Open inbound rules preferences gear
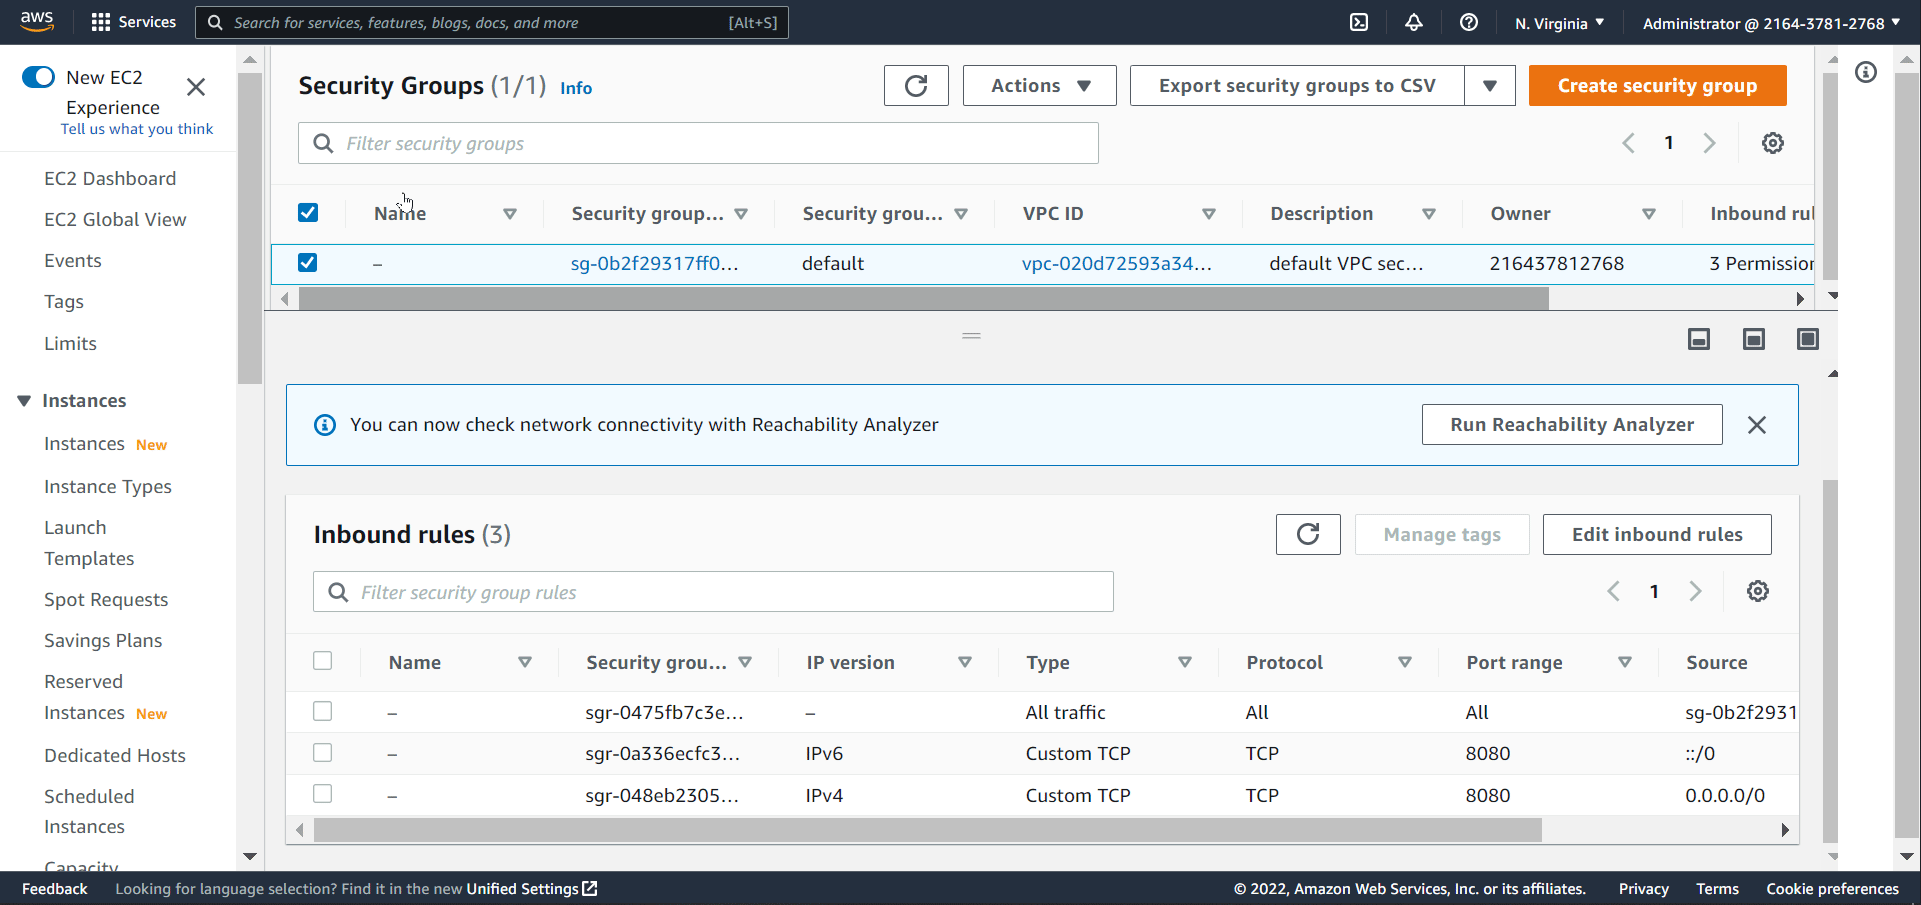This screenshot has width=1921, height=905. [1757, 591]
